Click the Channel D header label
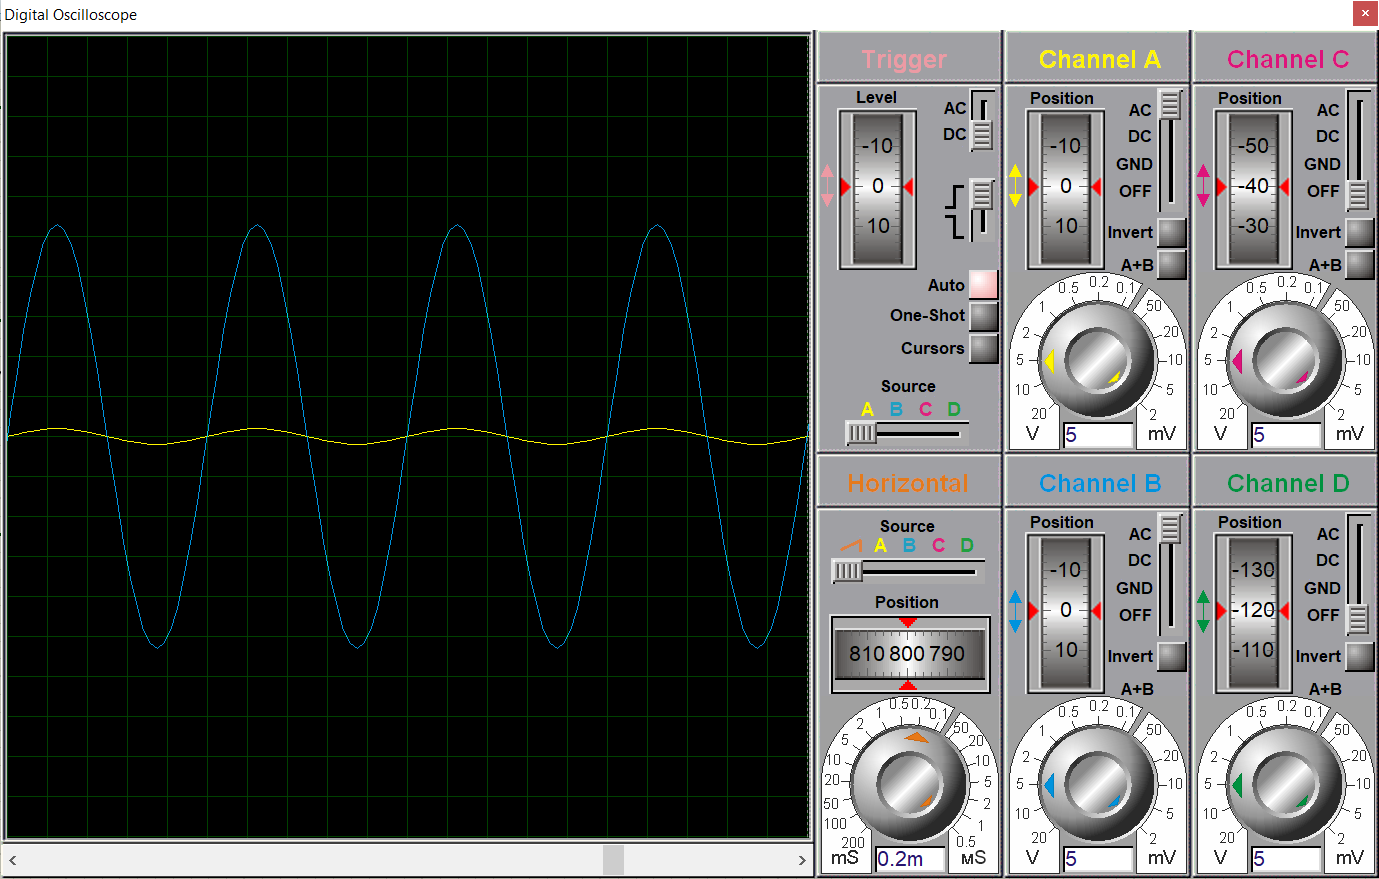This screenshot has width=1379, height=879. [1288, 484]
